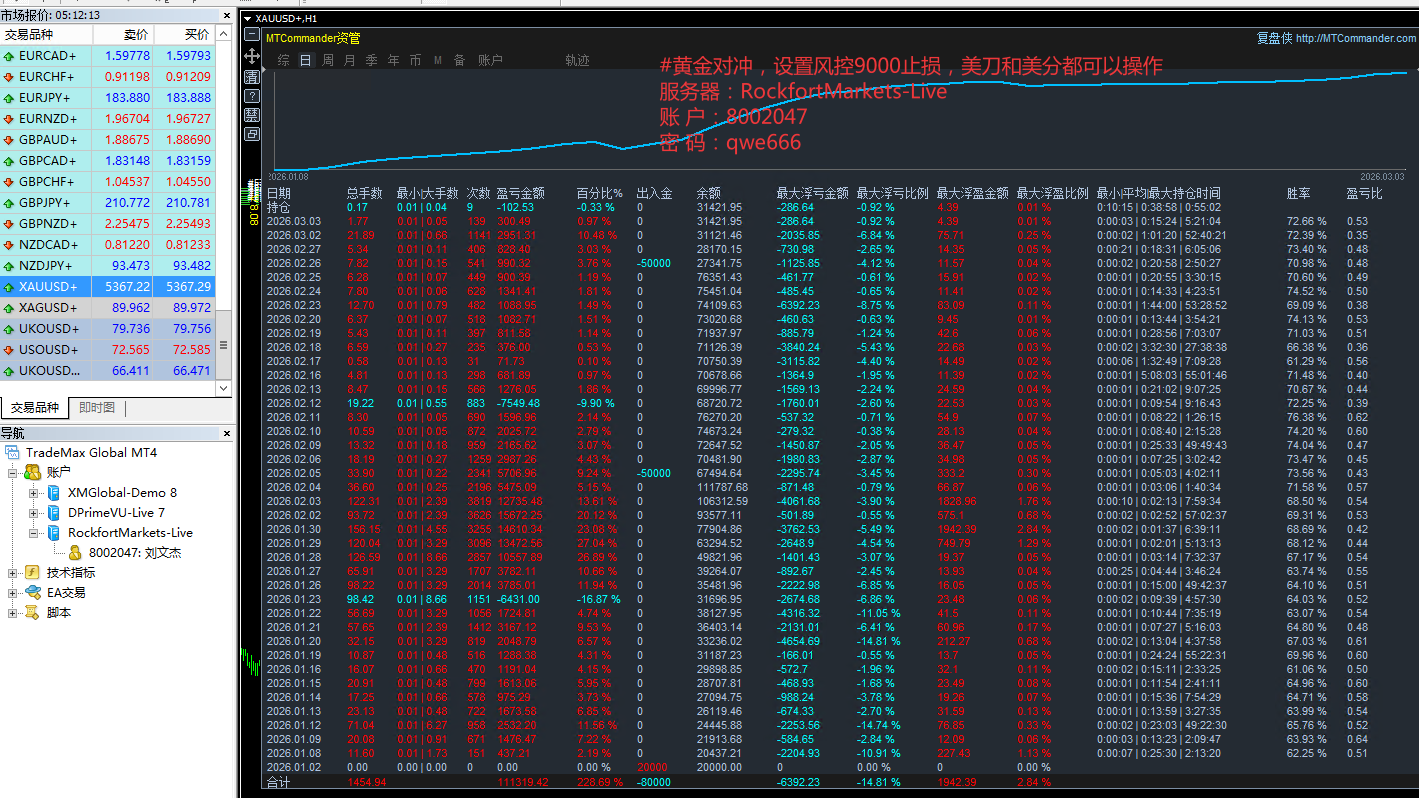Viewport: 1419px width, 798px height.
Task: Expand the EA交易 node
Action: click(x=13, y=593)
